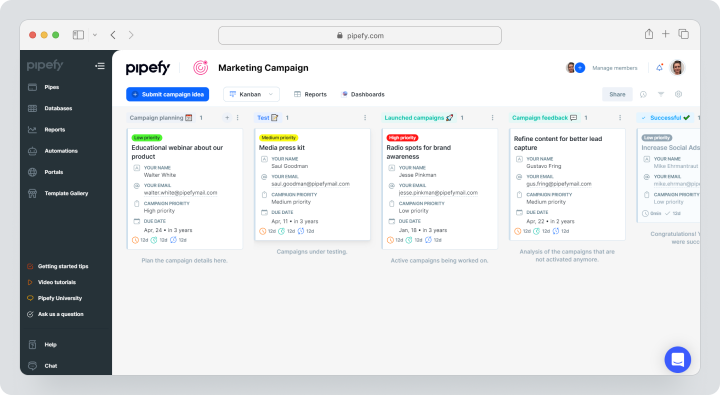Open the Kanban view dropdown
The width and height of the screenshot is (720, 395).
tap(251, 94)
